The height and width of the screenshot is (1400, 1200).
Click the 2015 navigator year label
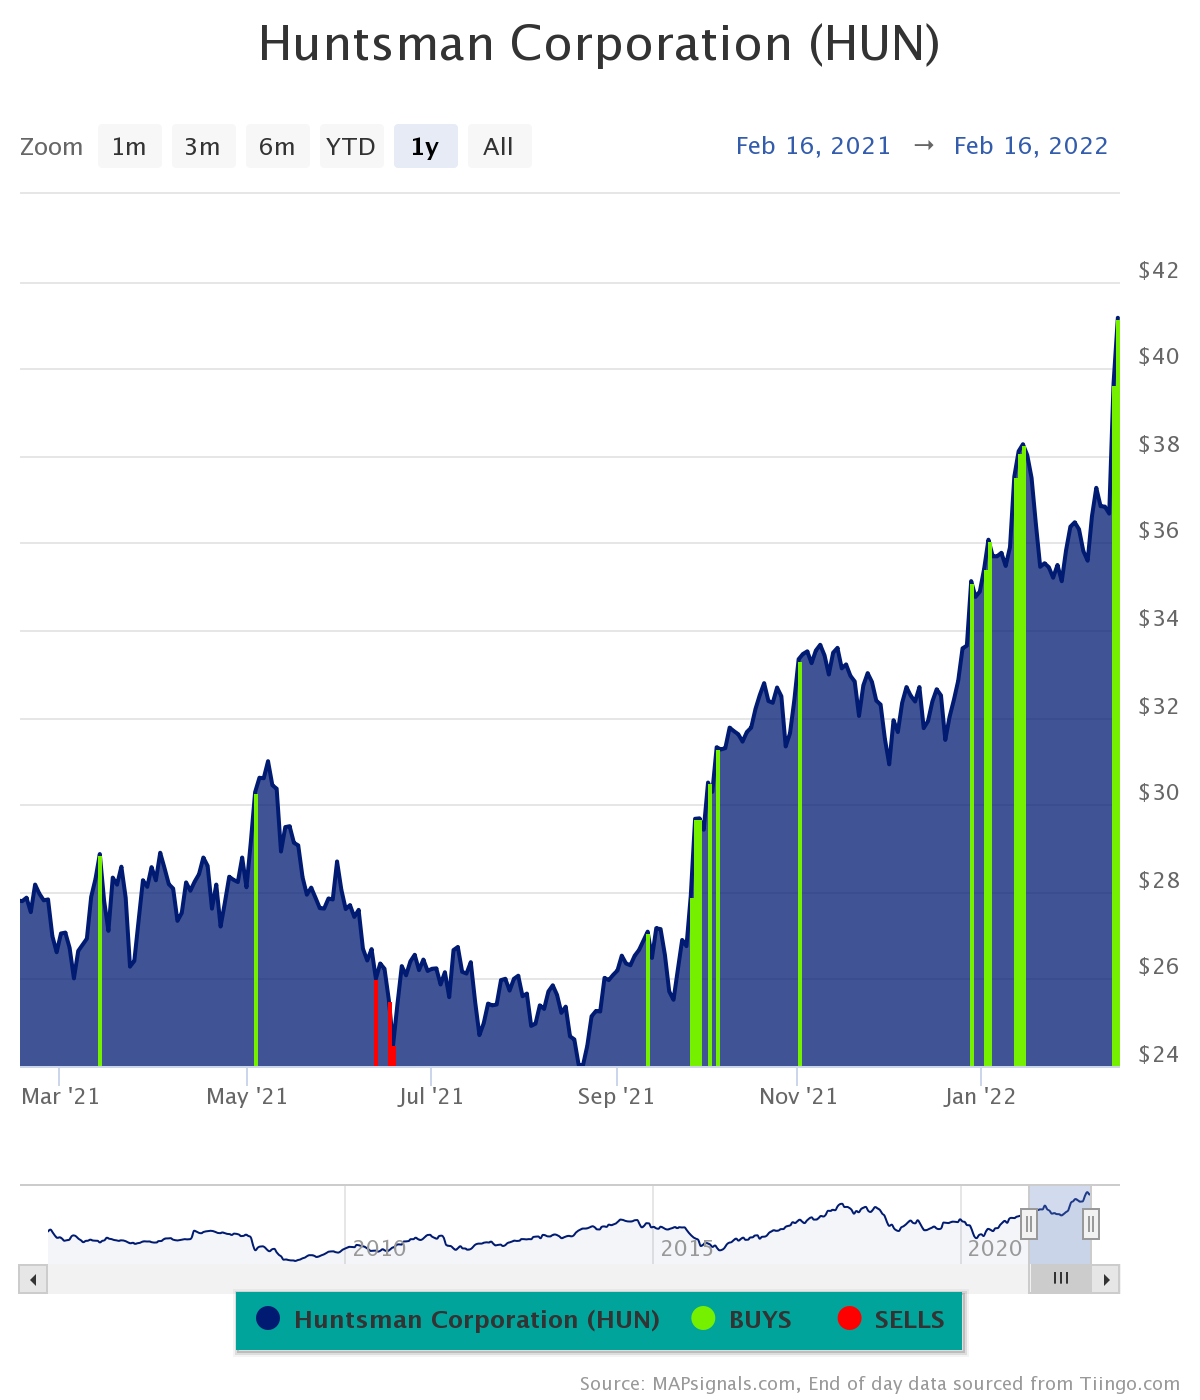[x=687, y=1248]
